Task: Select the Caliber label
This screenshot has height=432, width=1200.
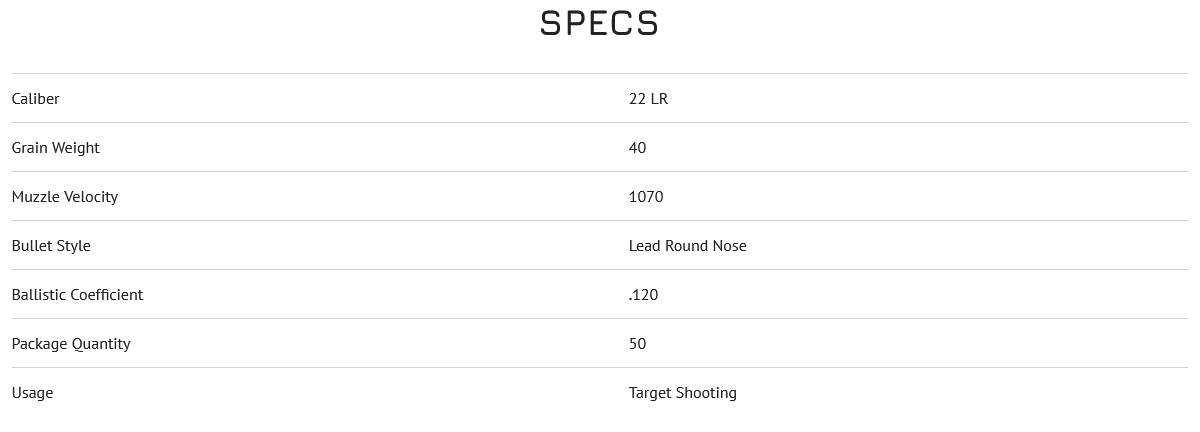Action: 35,99
